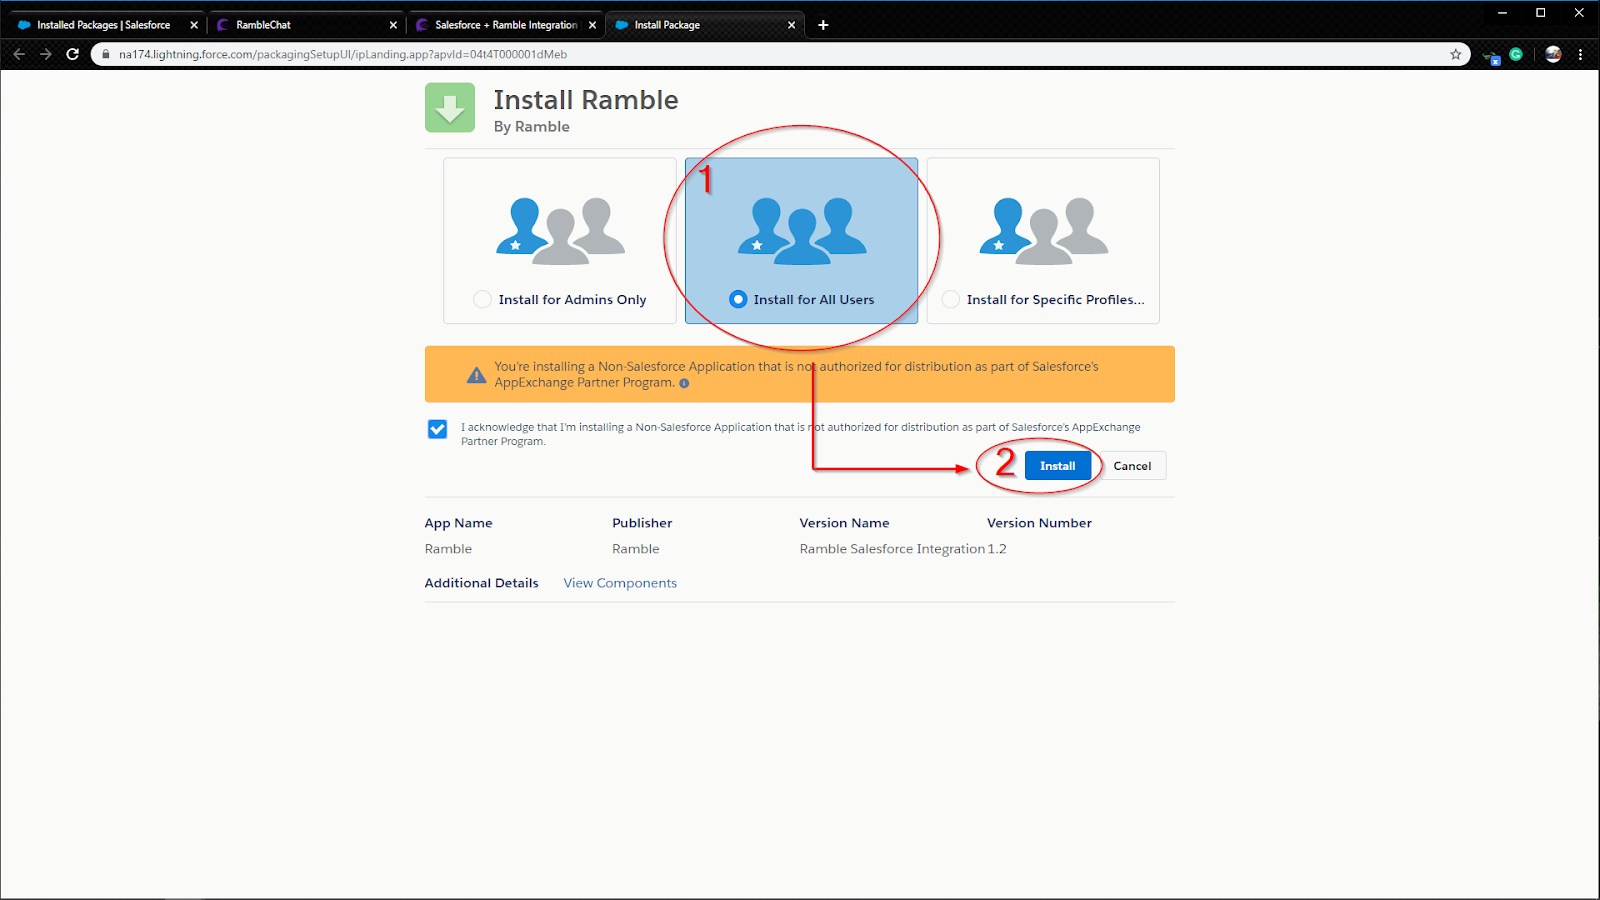This screenshot has width=1600, height=900.
Task: Open the View Components link
Action: point(620,583)
